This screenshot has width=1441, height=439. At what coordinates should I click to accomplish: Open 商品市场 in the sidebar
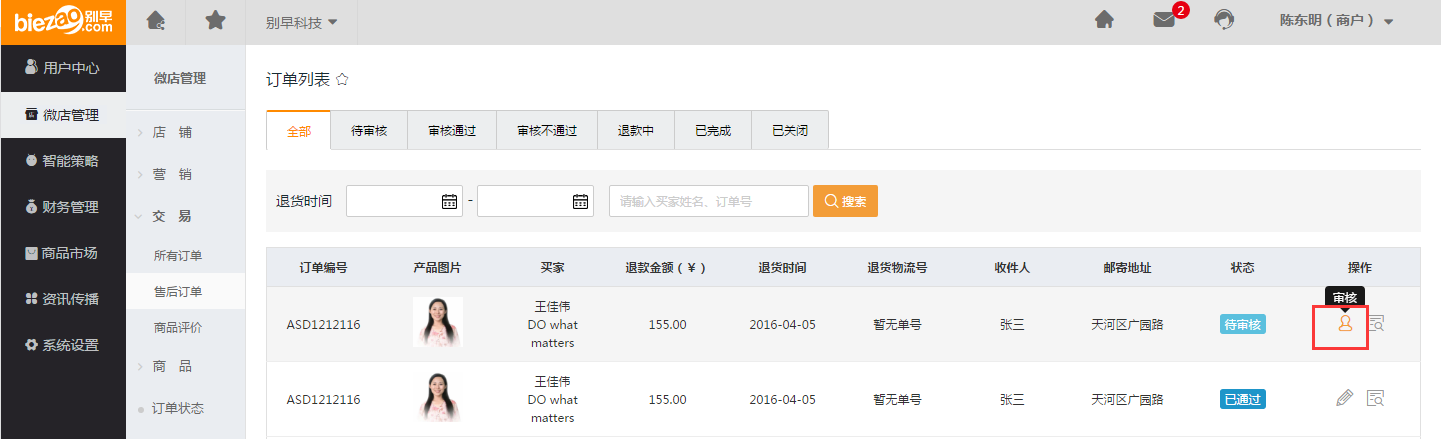click(63, 253)
